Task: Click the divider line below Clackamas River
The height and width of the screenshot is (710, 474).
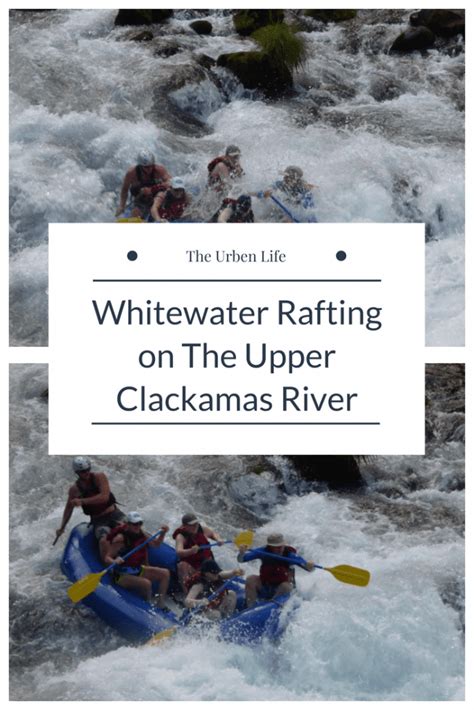Action: click(236, 423)
